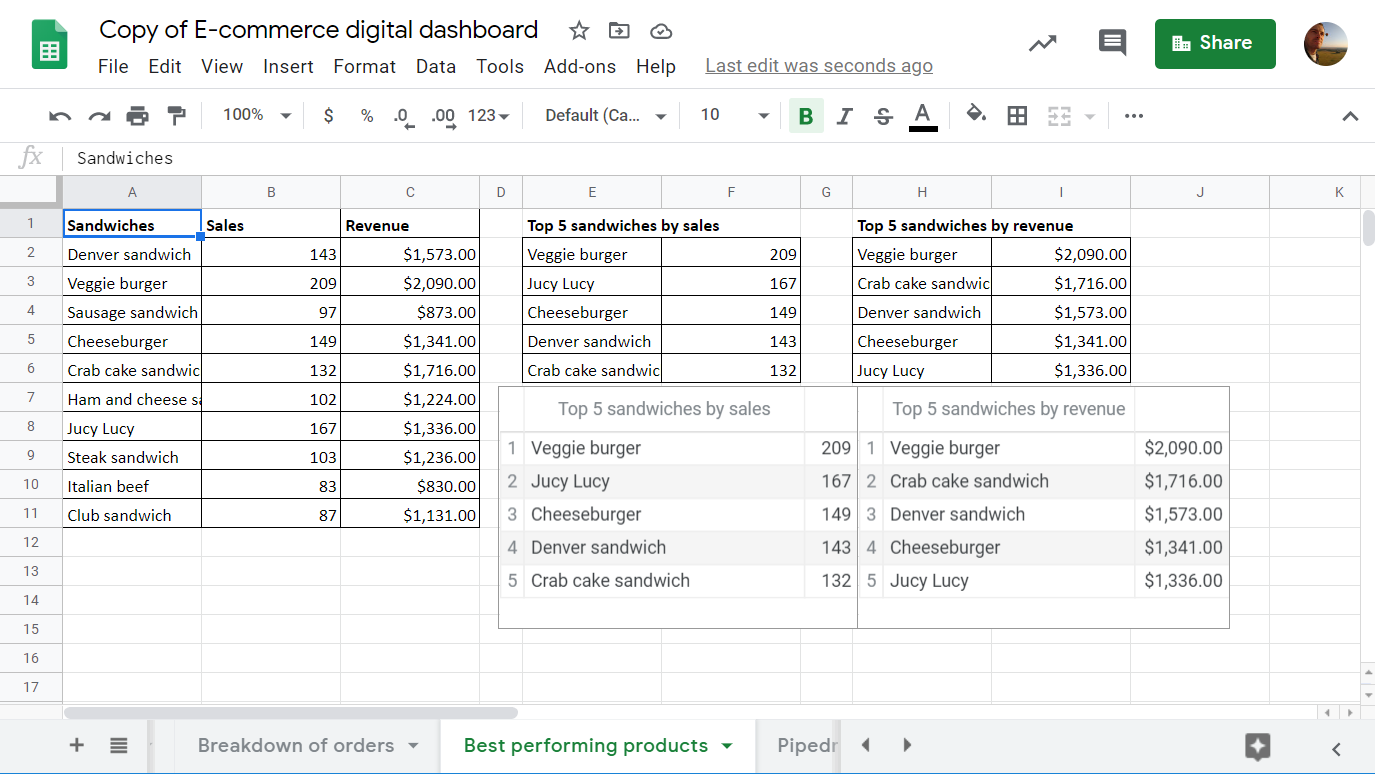Collapse the toolbar with the up chevron

[1350, 115]
